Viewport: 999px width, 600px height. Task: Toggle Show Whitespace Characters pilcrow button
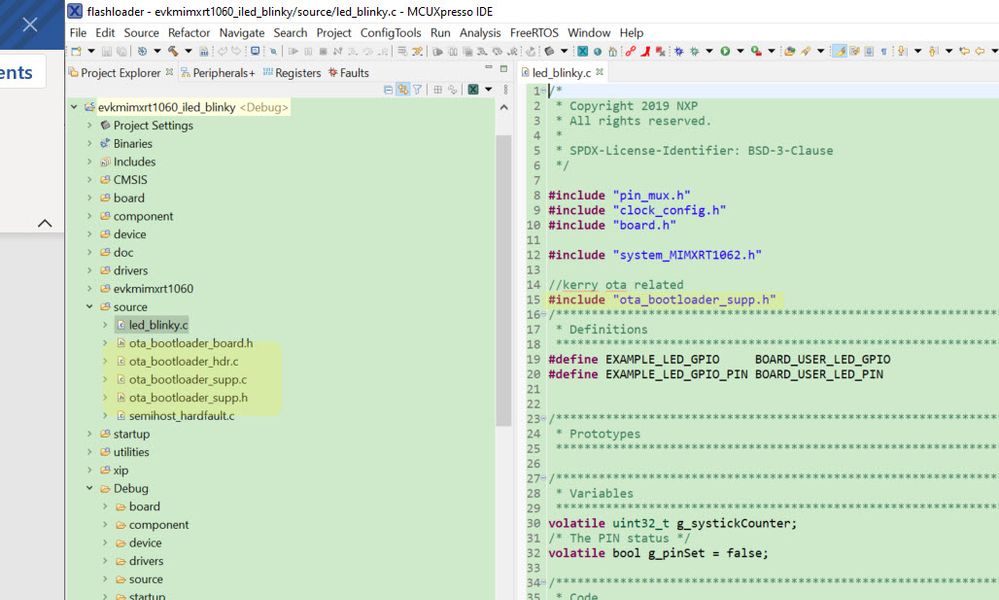(884, 51)
